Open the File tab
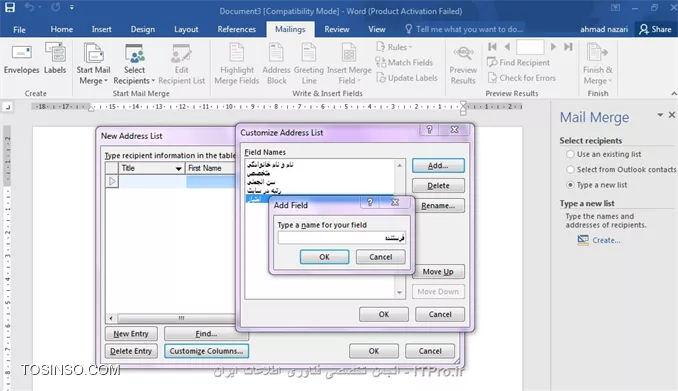 [19, 29]
